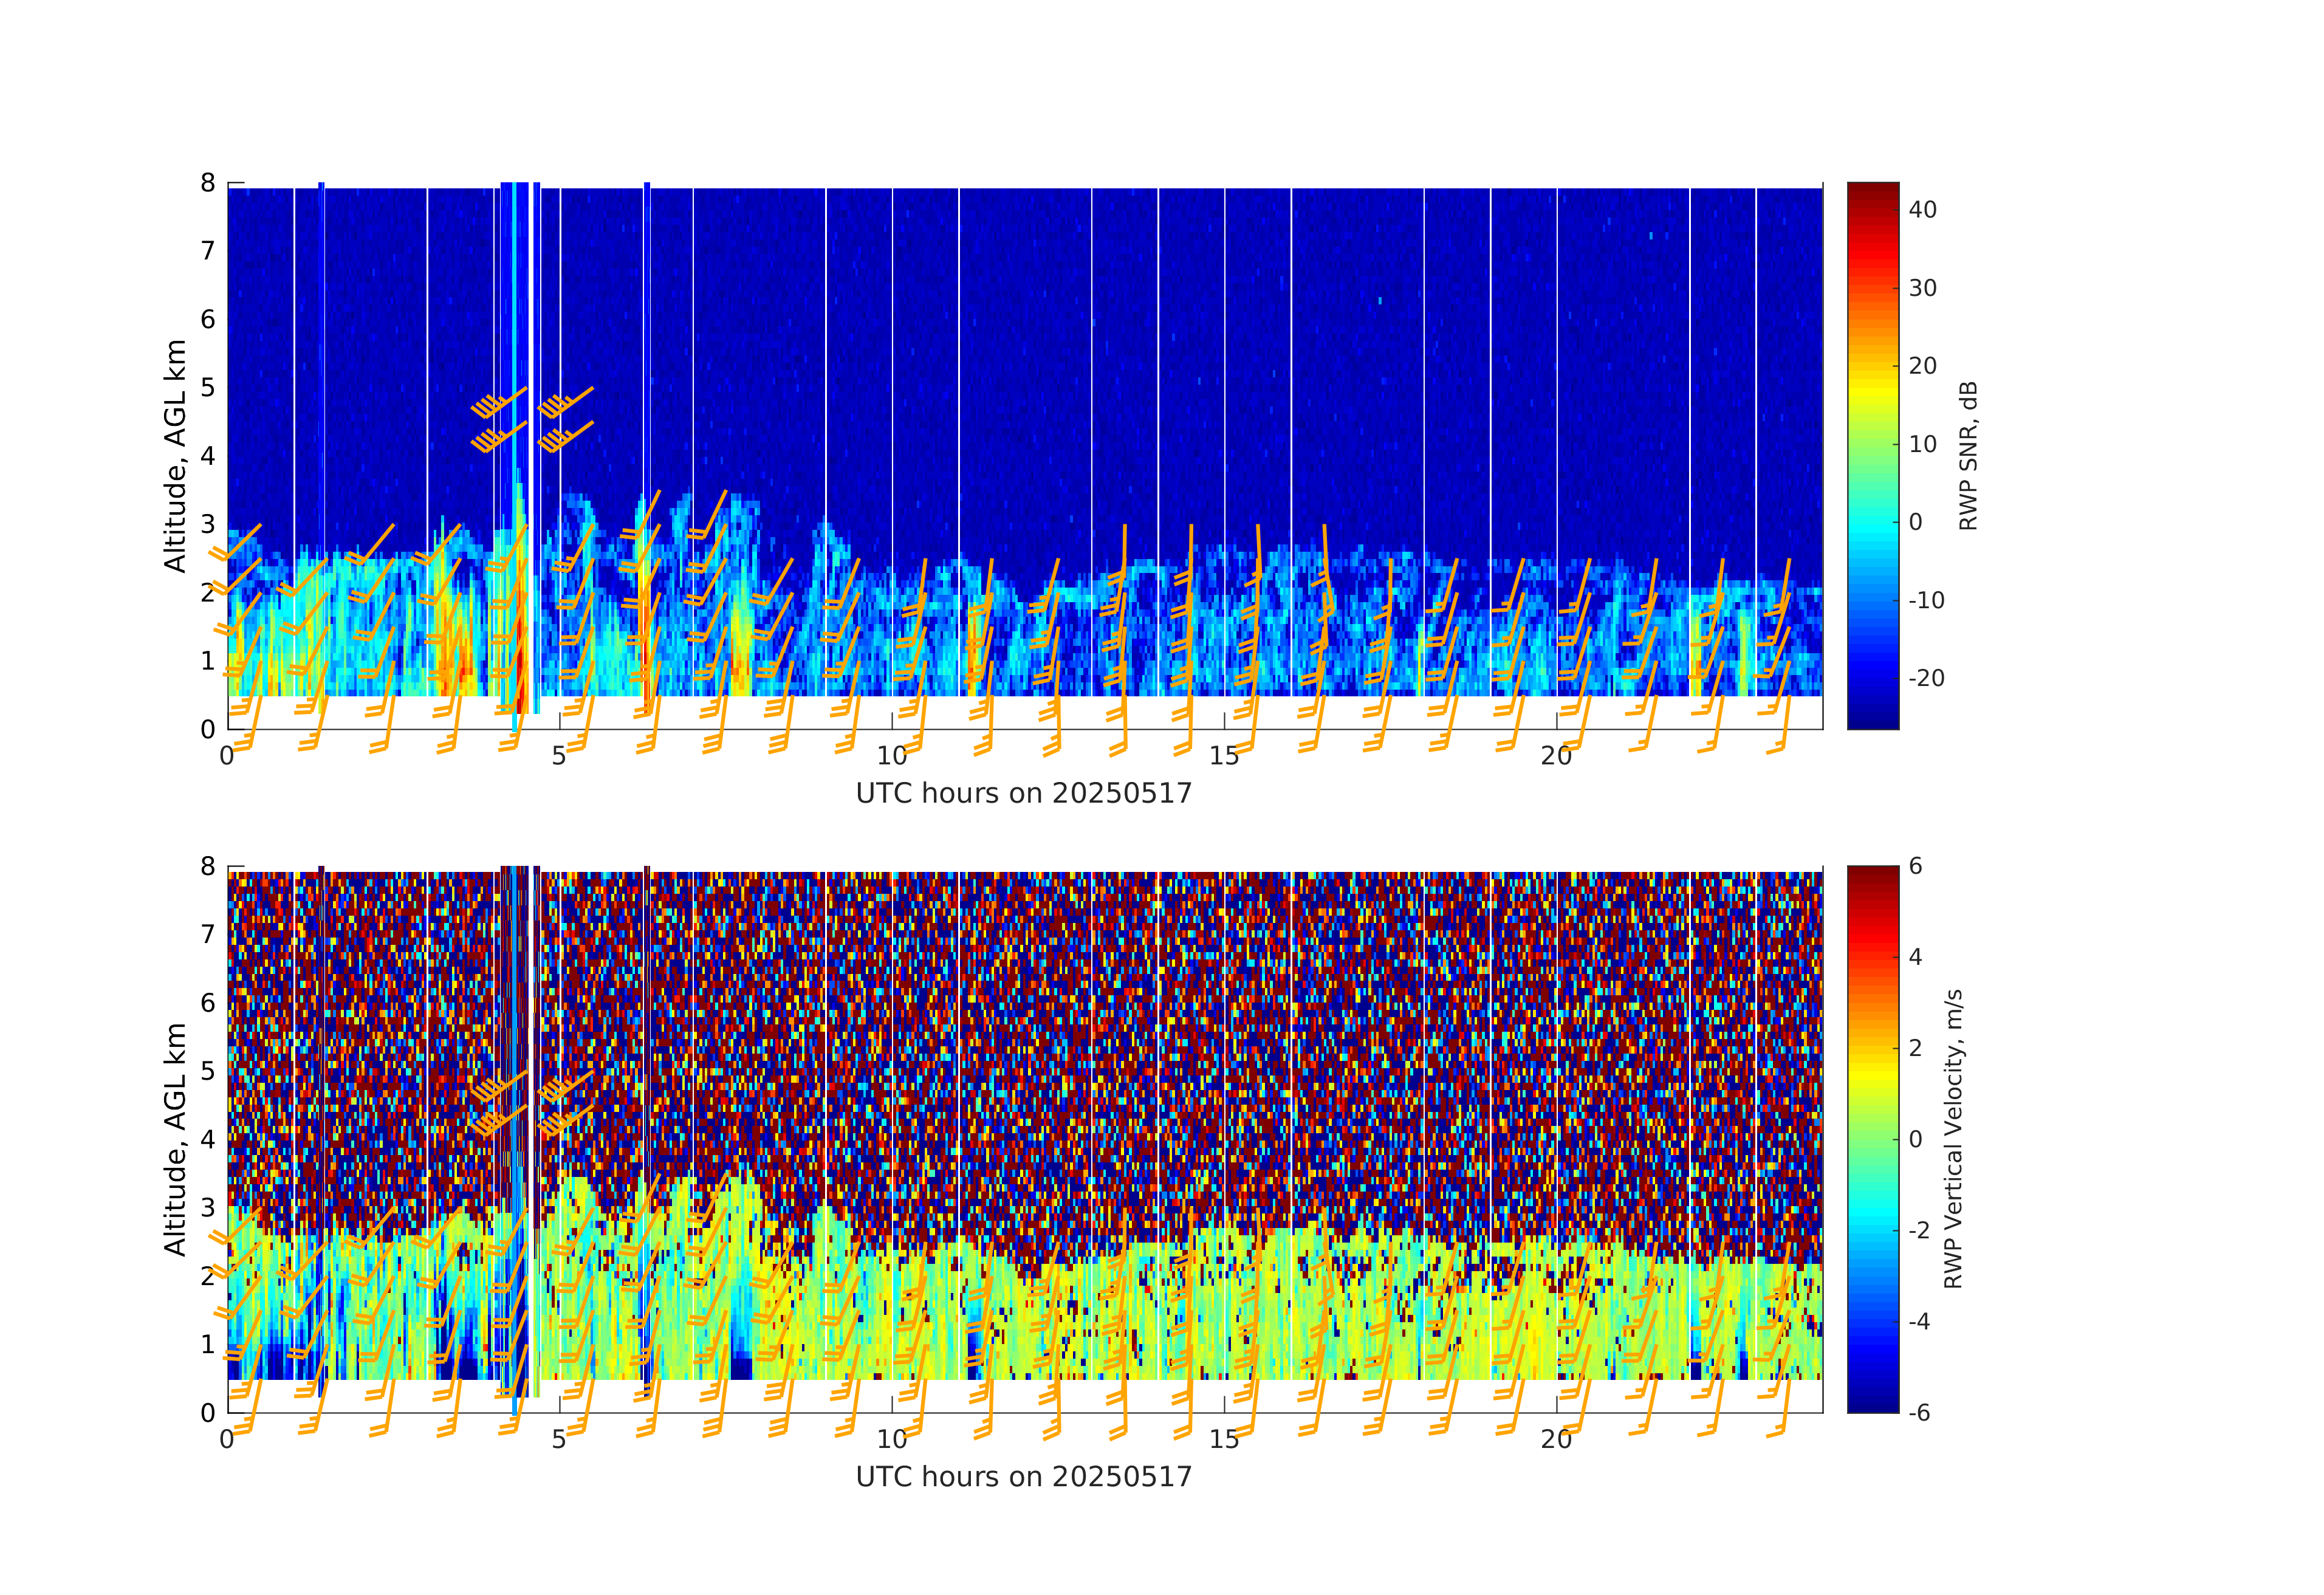Click altitude tick 6 on bottom plot
This screenshot has width=2324, height=1595.
tap(207, 1003)
